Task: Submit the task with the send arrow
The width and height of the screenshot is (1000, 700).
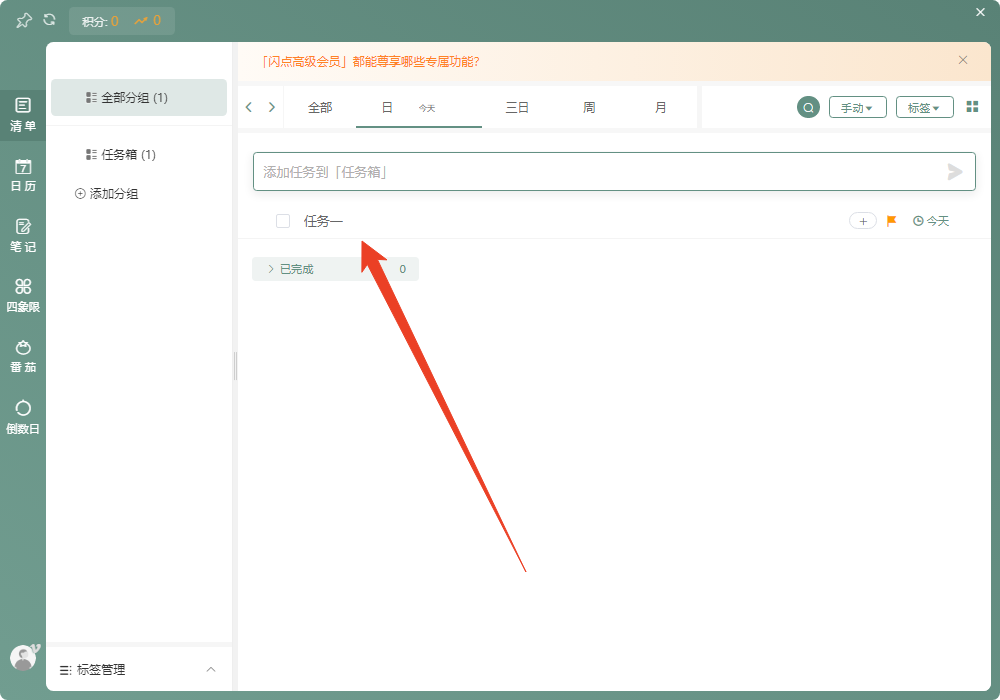Action: 955,171
